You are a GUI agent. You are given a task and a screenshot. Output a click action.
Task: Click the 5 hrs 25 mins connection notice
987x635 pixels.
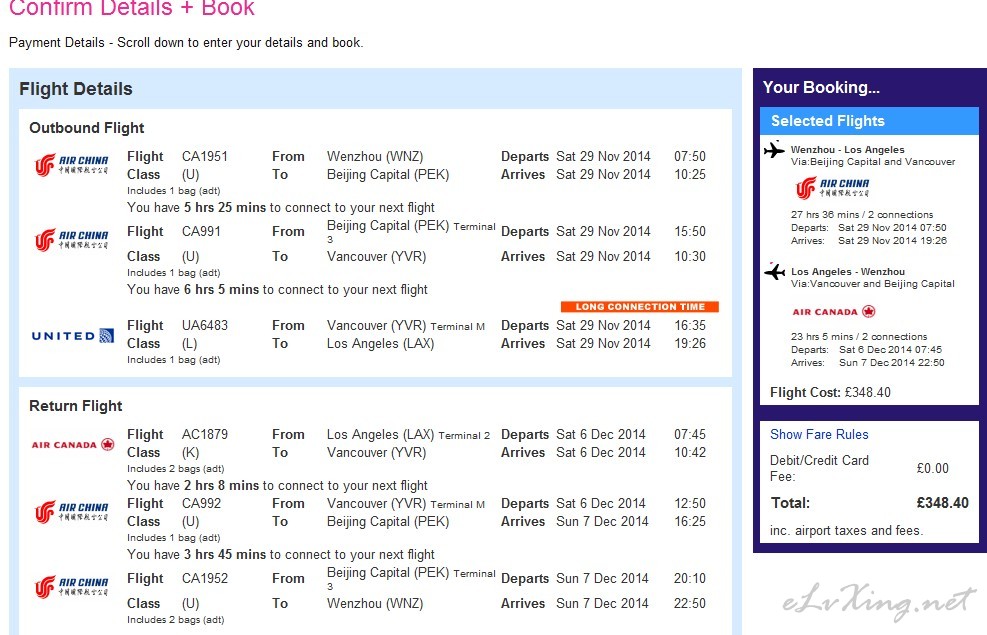pyautogui.click(x=281, y=208)
